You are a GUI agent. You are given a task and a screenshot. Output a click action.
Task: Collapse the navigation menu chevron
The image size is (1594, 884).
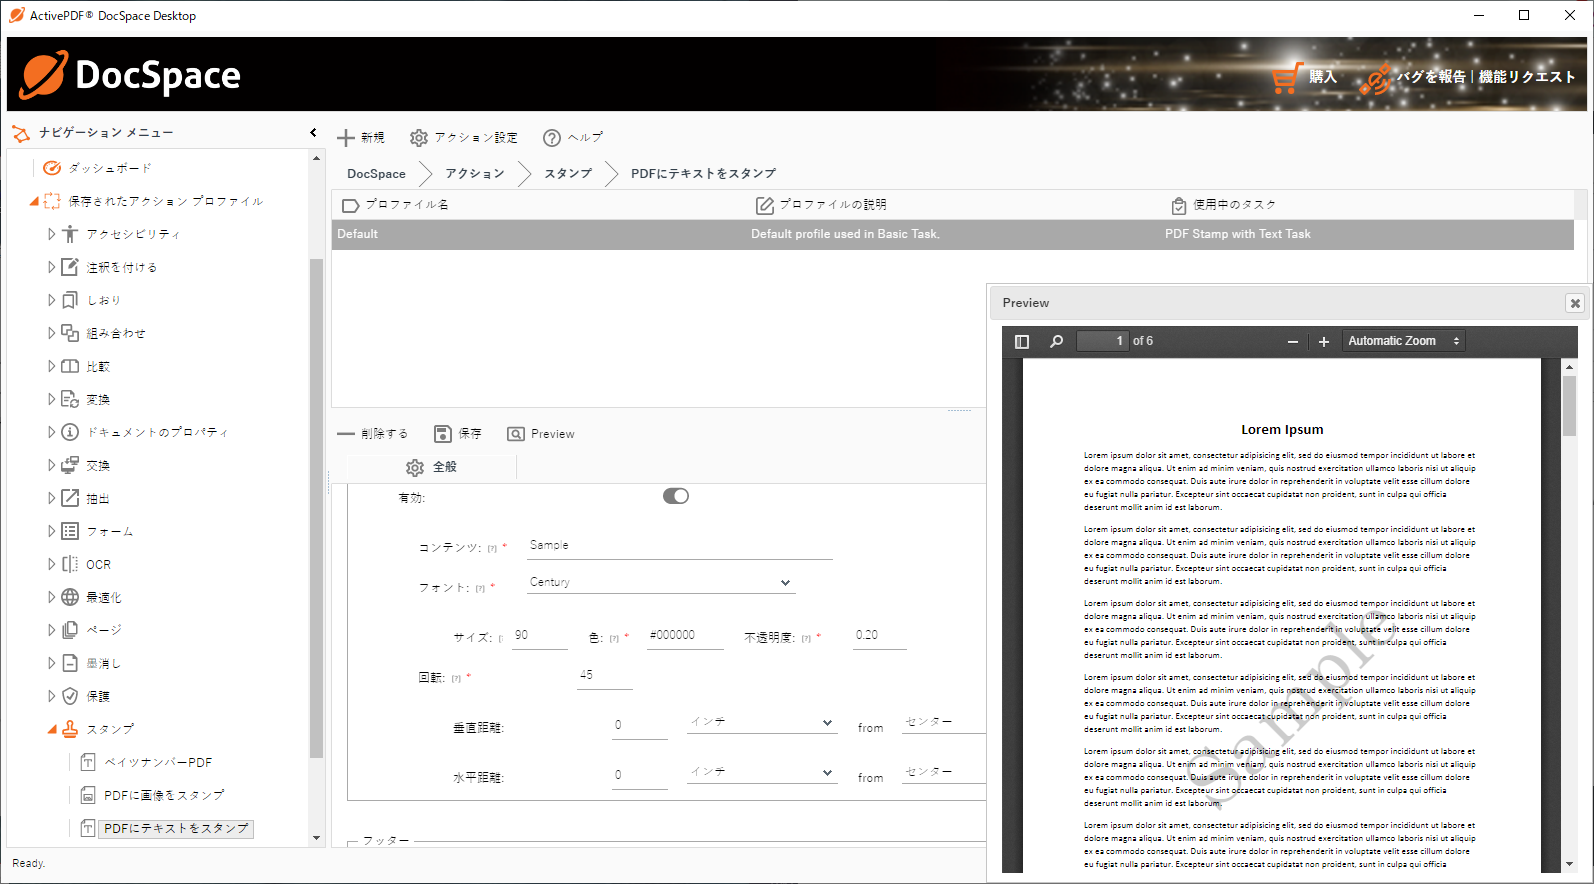[x=313, y=132]
